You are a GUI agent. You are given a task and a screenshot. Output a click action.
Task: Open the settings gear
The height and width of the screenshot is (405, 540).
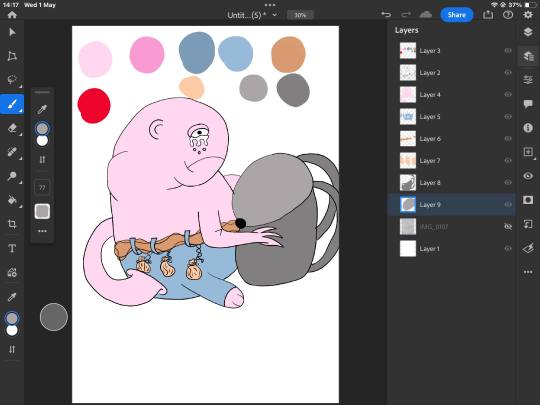click(x=528, y=14)
